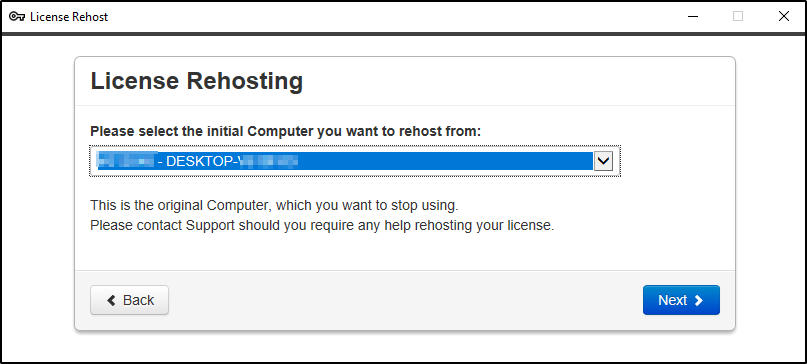Close the License Rehost window
Viewport: 807px width, 364px height.
coord(783,16)
